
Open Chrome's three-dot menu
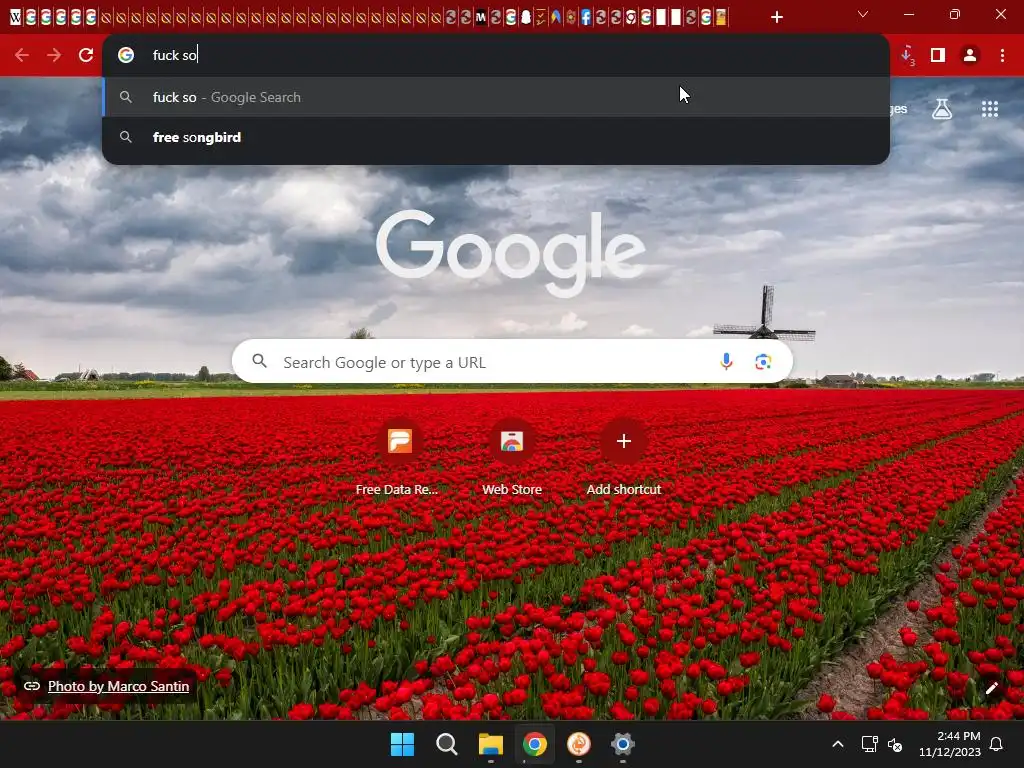(x=1002, y=55)
